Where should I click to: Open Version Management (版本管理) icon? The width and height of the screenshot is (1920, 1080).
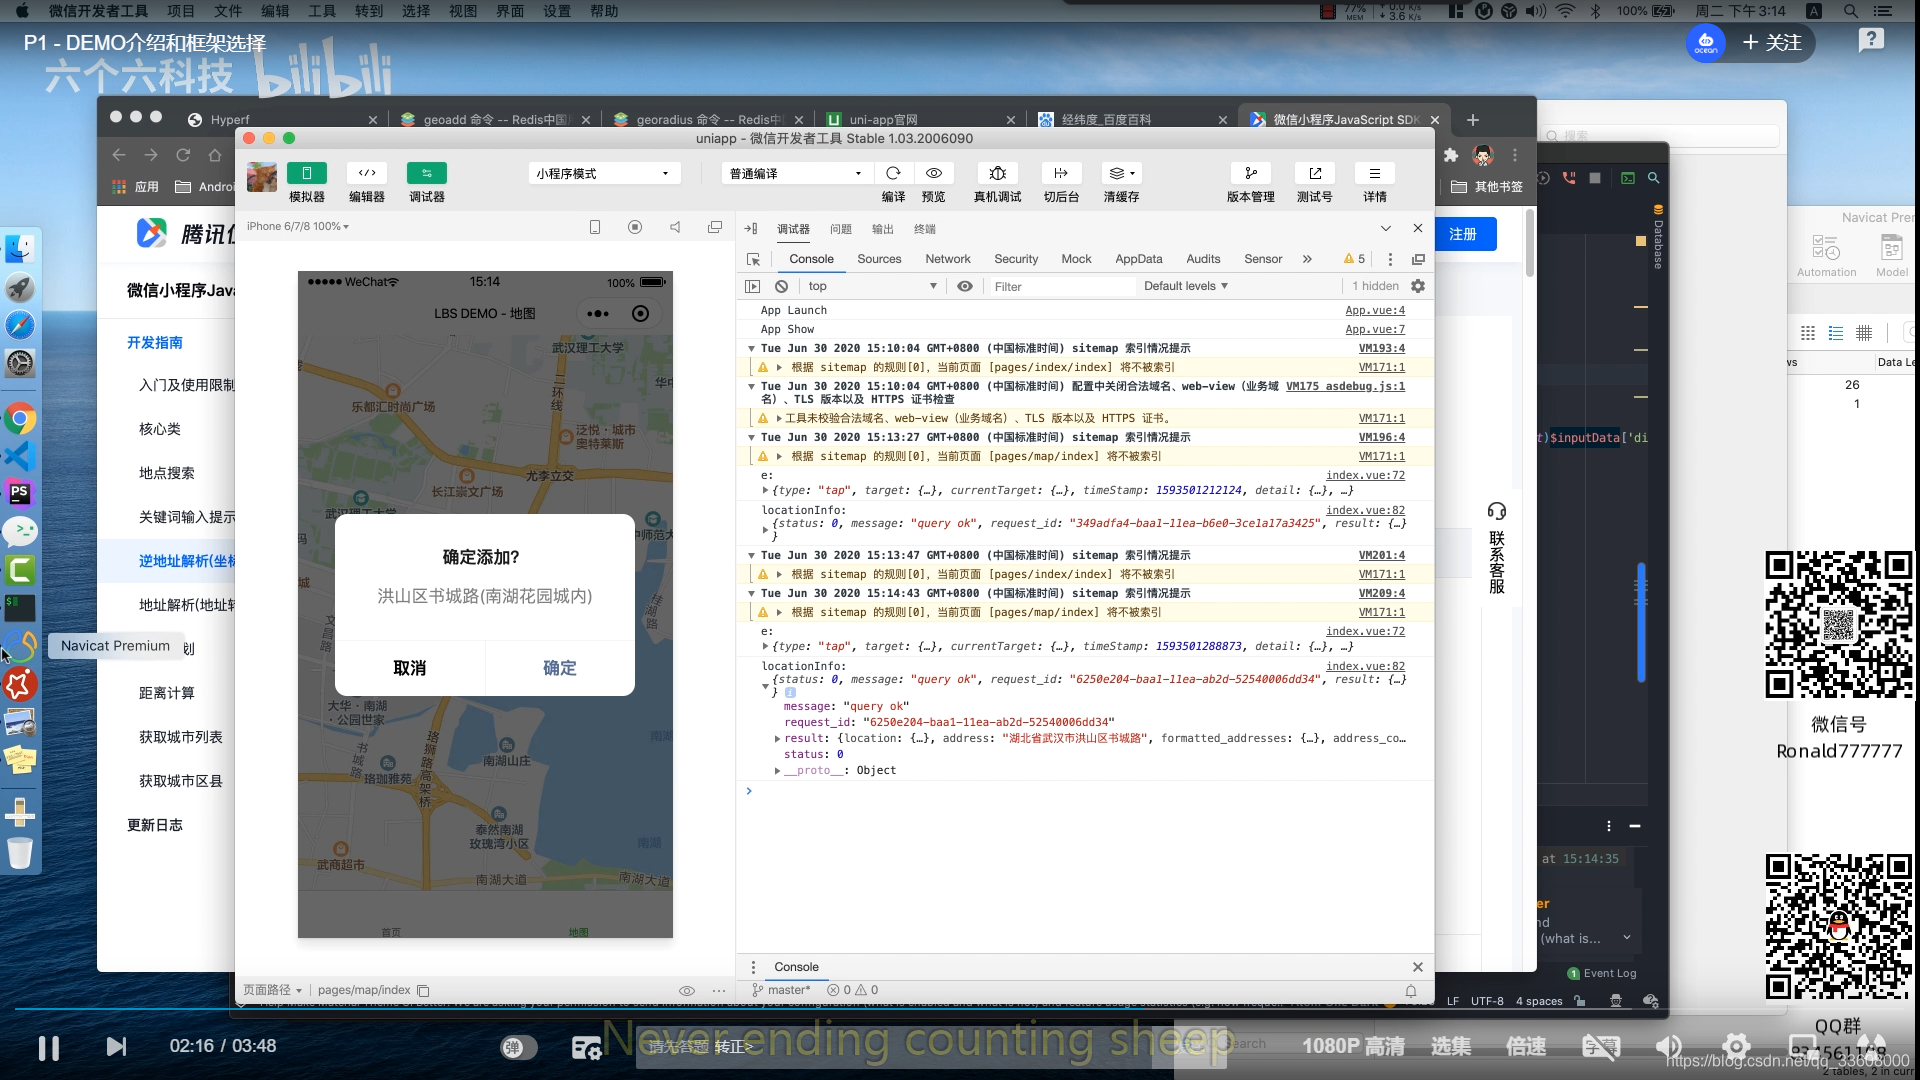(1250, 173)
